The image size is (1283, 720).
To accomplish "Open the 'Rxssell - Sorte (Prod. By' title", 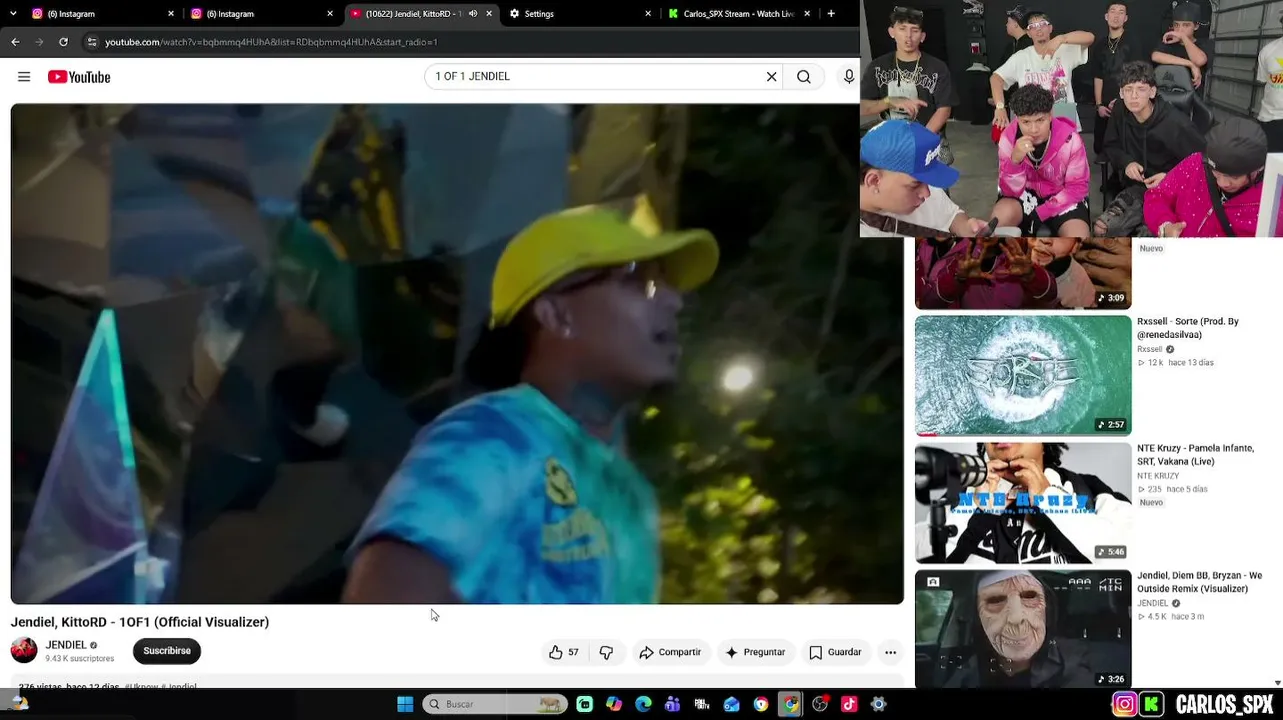I will pyautogui.click(x=1188, y=328).
